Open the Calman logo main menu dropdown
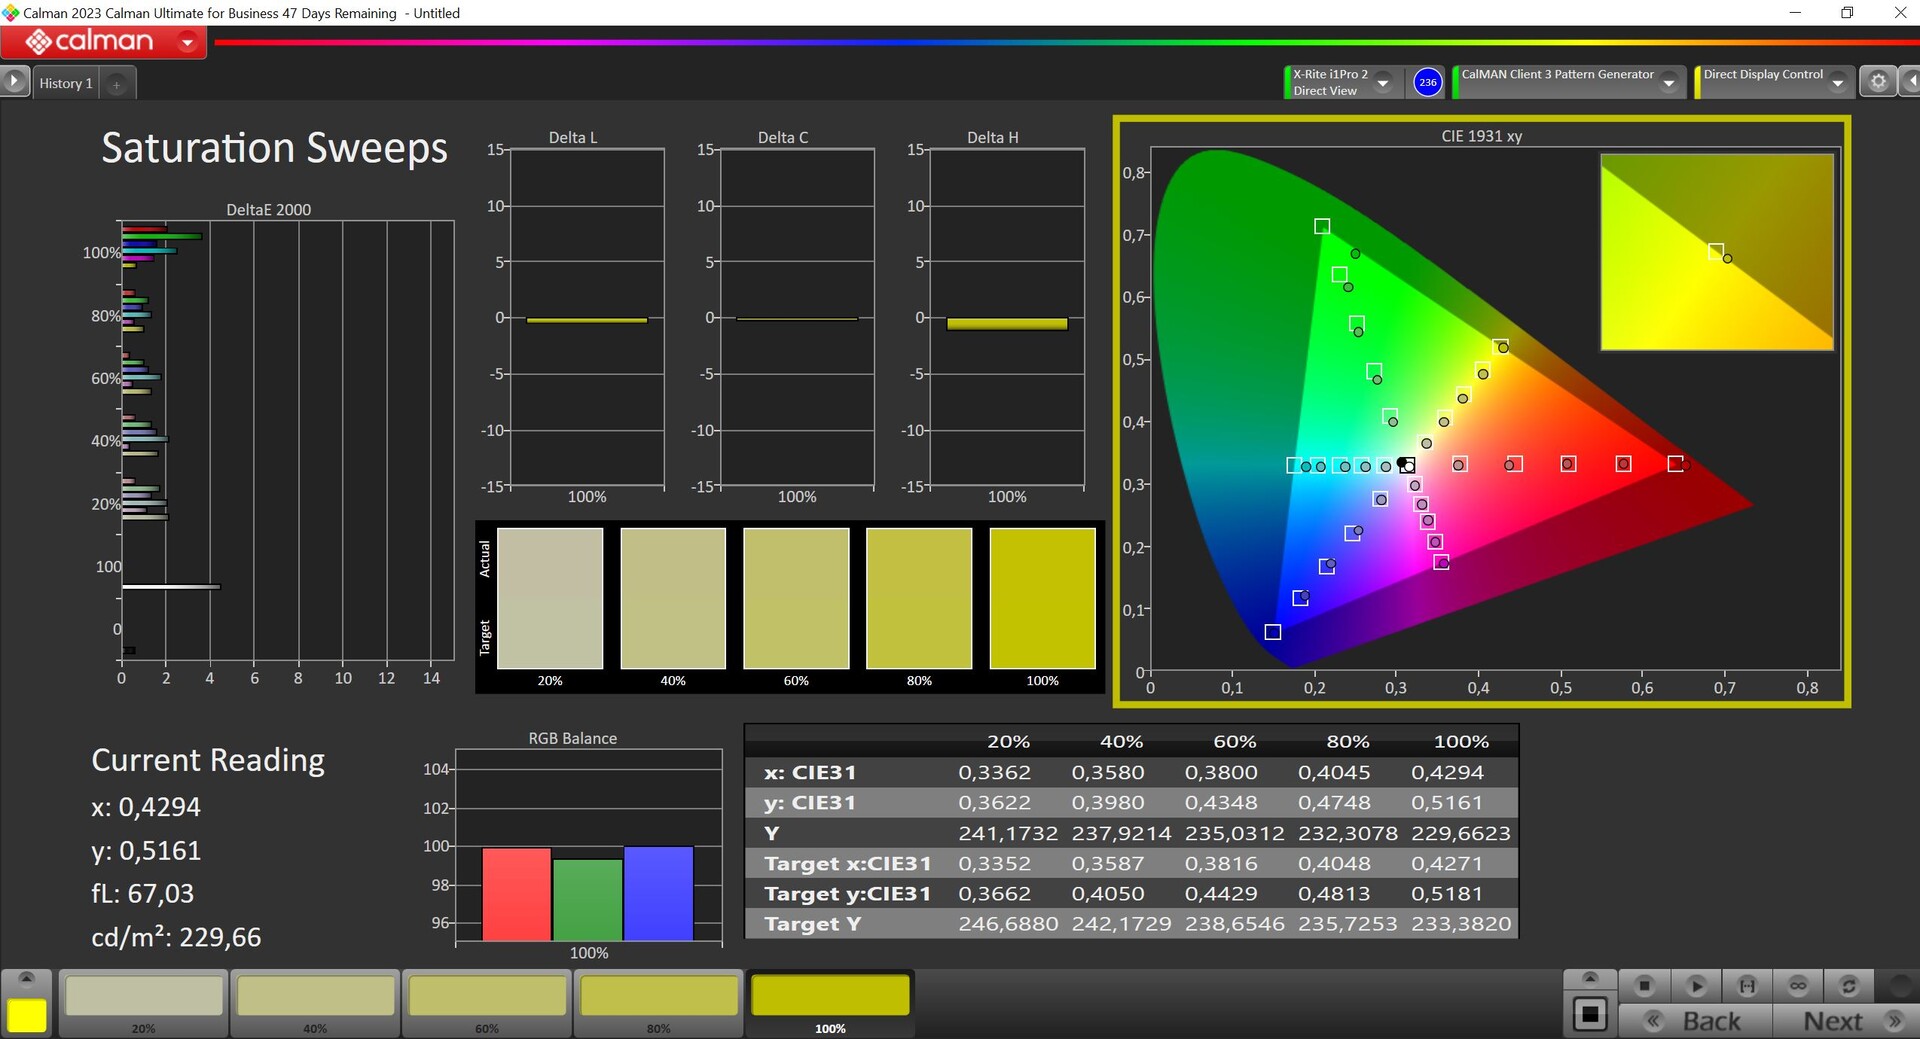 click(187, 42)
